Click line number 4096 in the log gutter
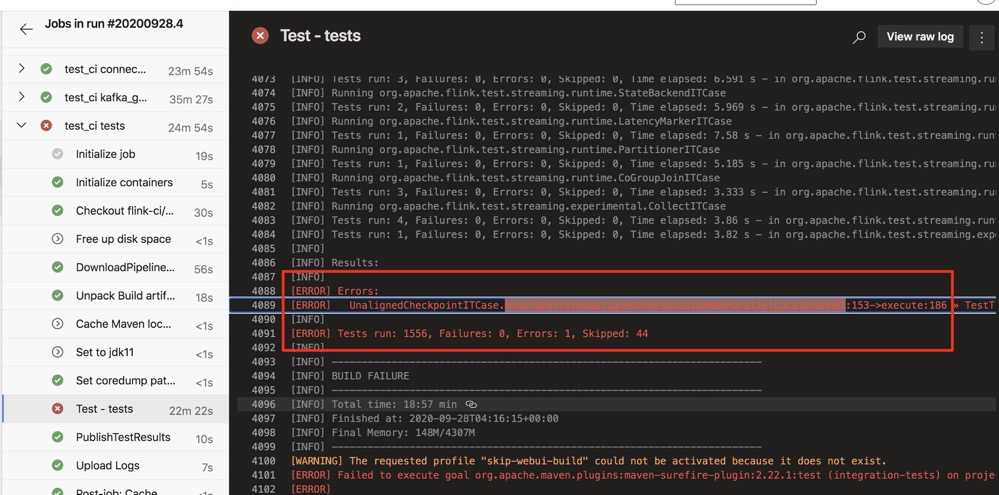This screenshot has width=999, height=495. (x=263, y=404)
